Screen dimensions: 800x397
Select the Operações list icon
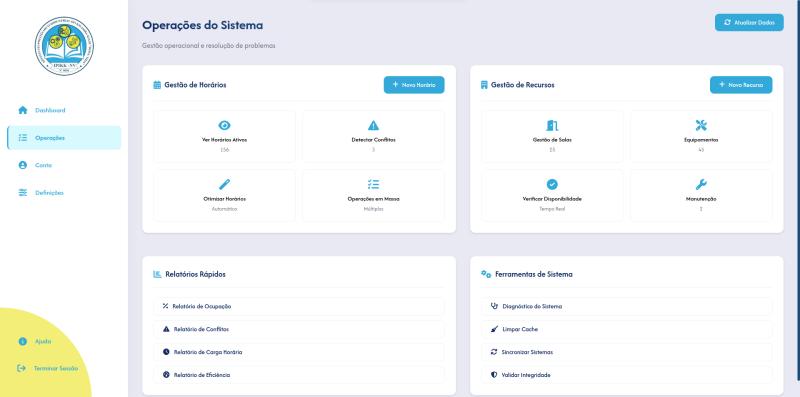pyautogui.click(x=22, y=138)
